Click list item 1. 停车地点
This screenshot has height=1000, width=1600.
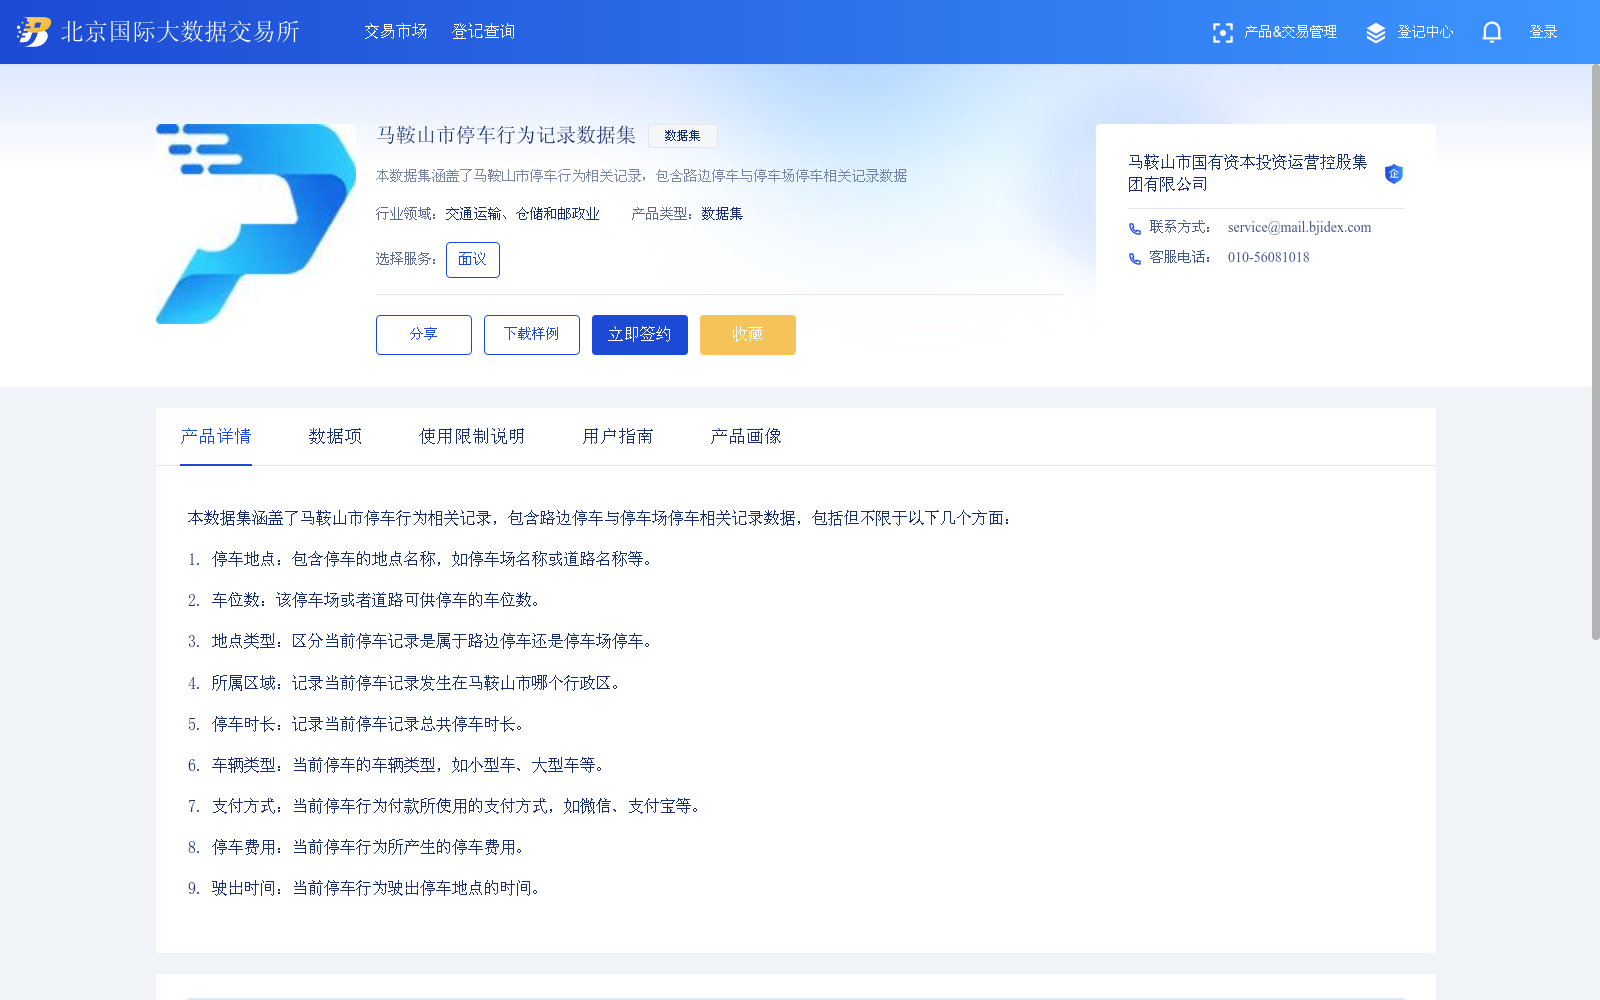point(421,559)
